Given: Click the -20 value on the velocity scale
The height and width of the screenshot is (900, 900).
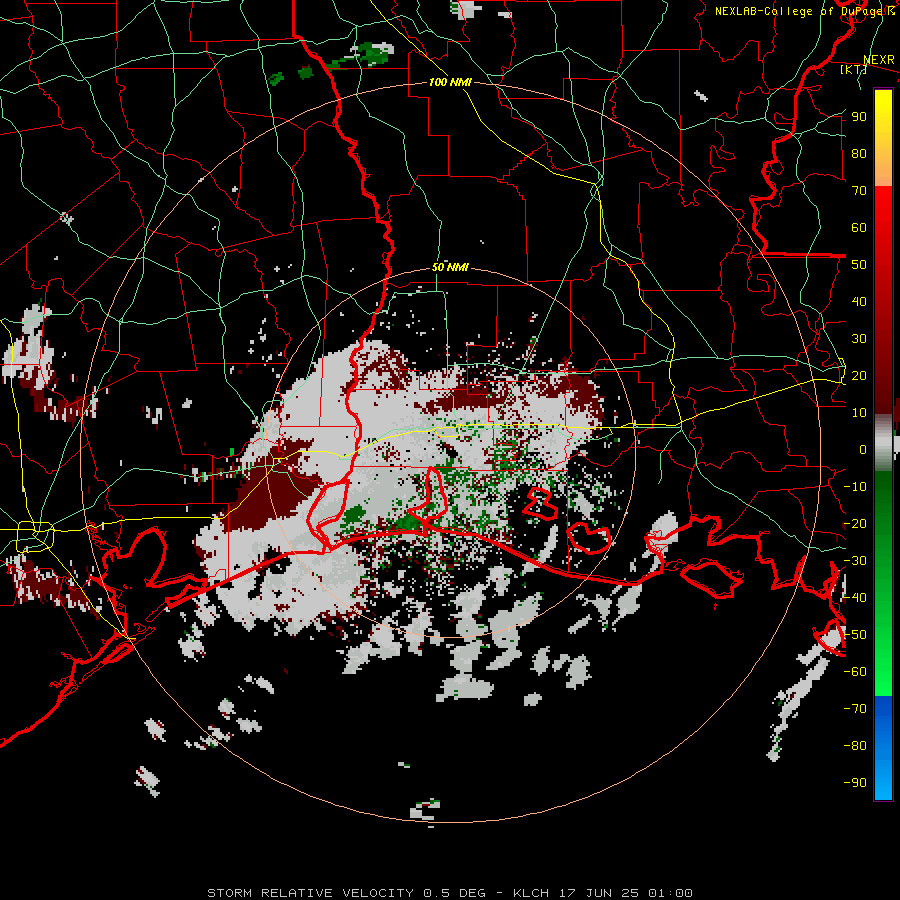Looking at the screenshot, I should coord(855,523).
